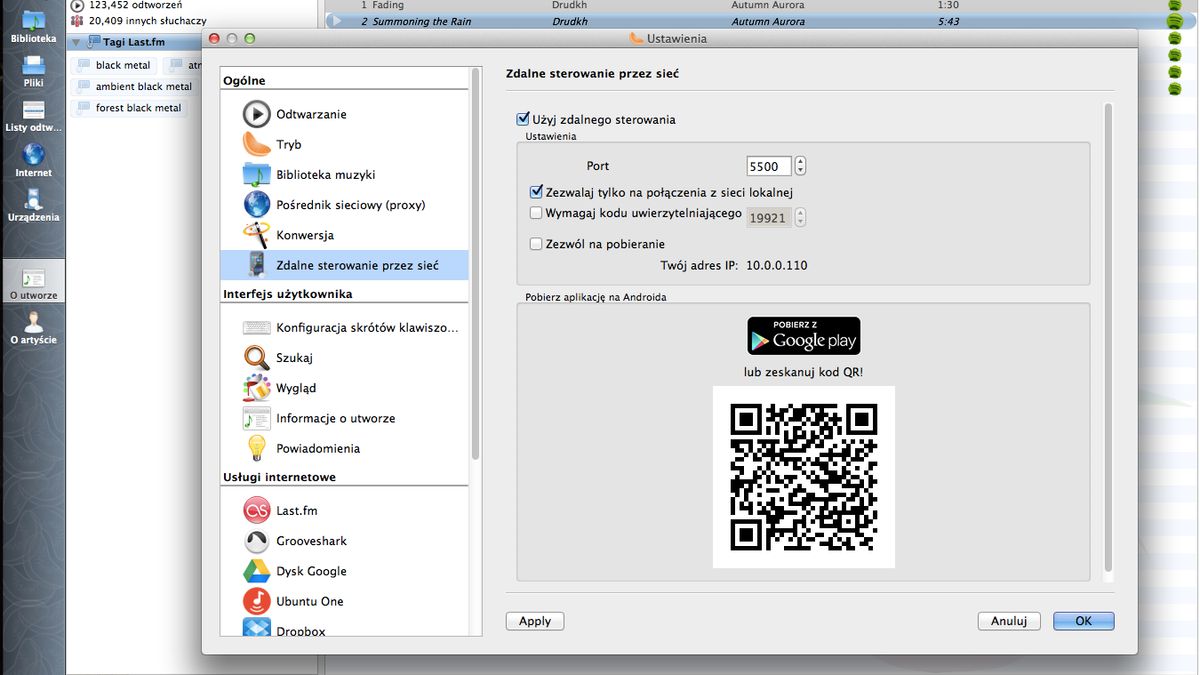Enable Wymagaj kodu uwierzytelniającego checkbox

point(536,213)
